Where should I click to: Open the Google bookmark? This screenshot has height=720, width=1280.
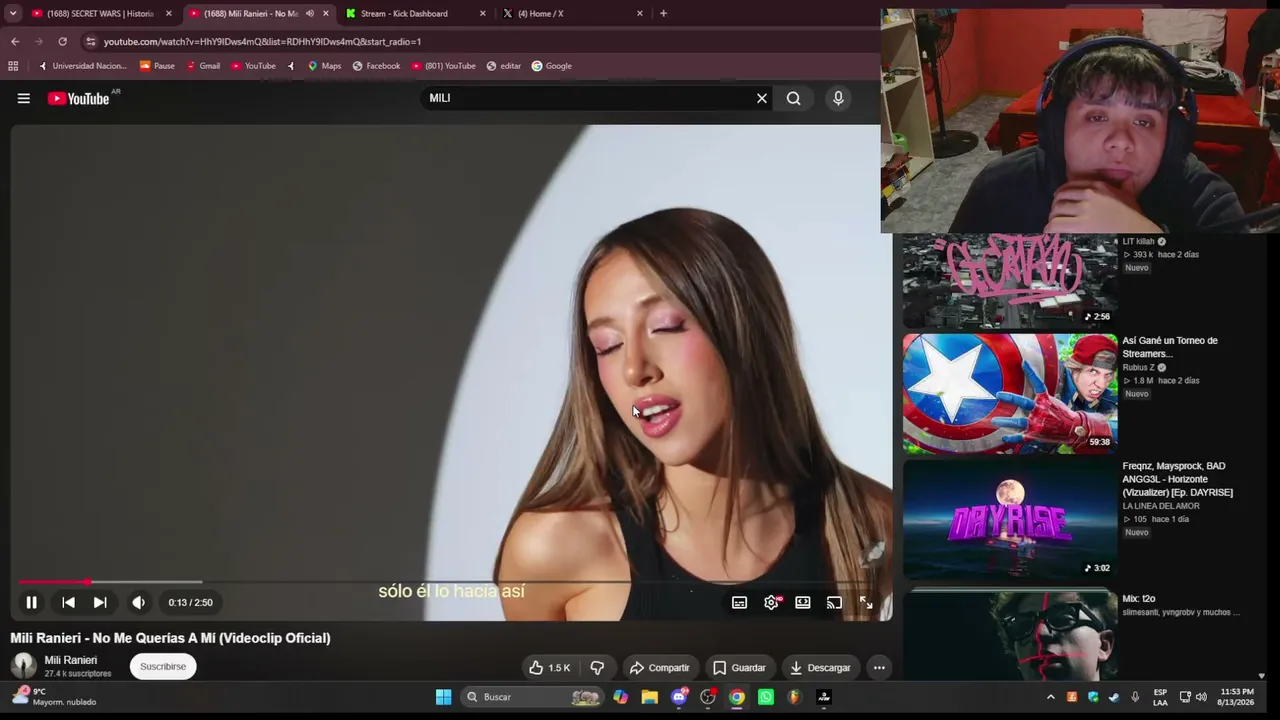tap(551, 66)
